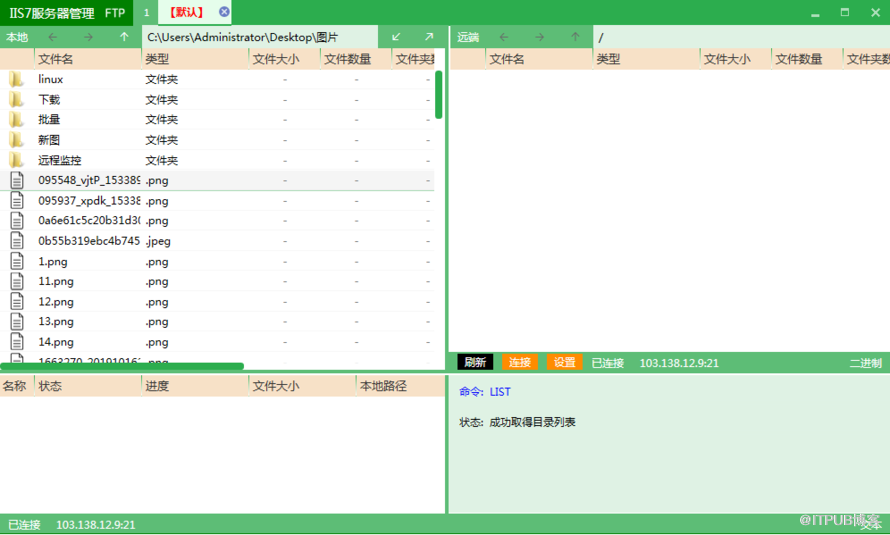The image size is (890, 535).
Task: Click the transfer queue 本地路径 column header
Action: [401, 386]
